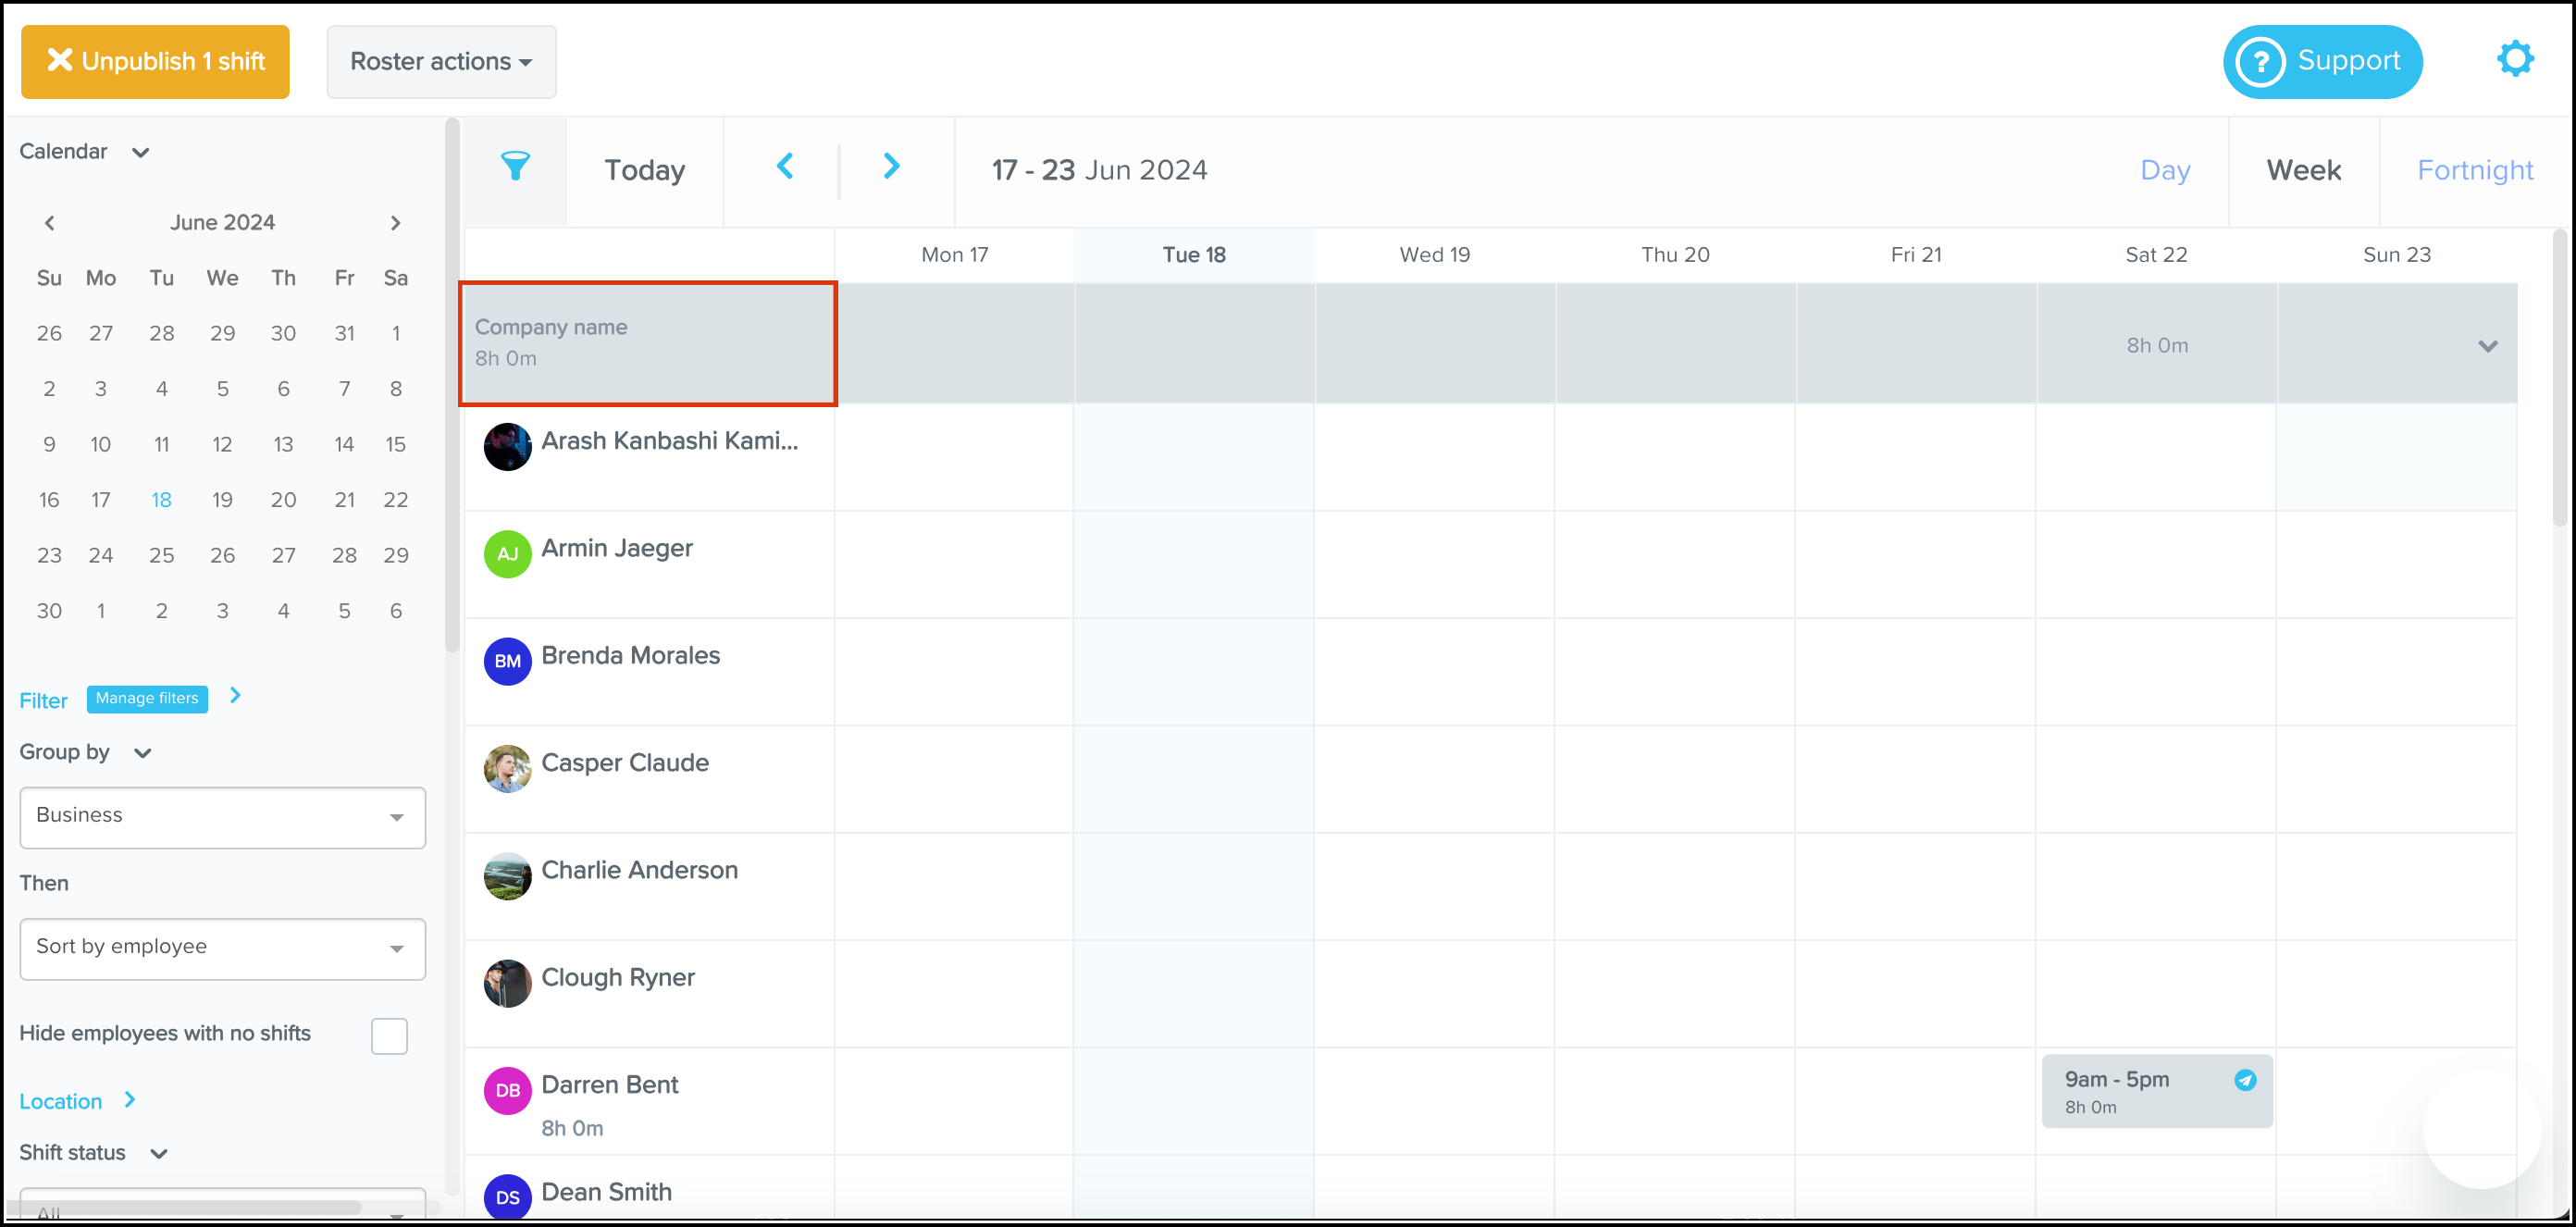Open settings via the gear icon

point(2514,60)
